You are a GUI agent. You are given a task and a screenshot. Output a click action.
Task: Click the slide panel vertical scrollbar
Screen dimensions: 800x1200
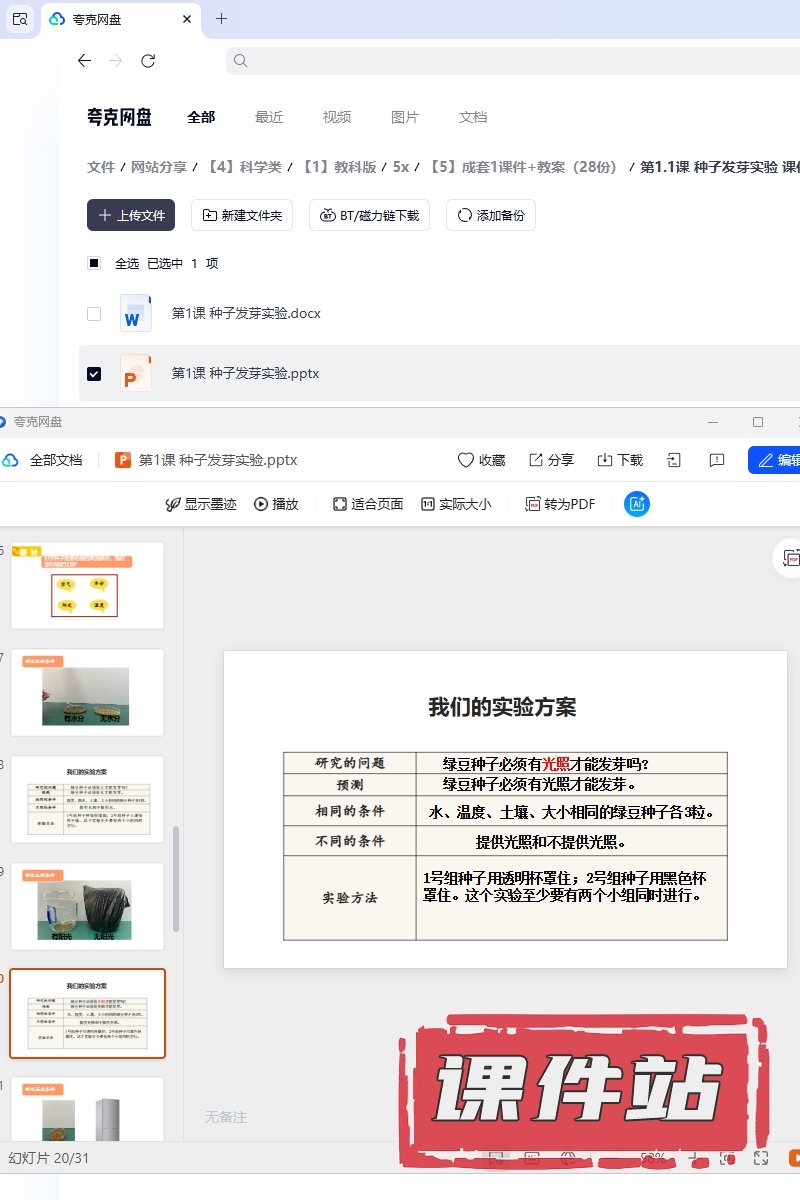(x=177, y=880)
